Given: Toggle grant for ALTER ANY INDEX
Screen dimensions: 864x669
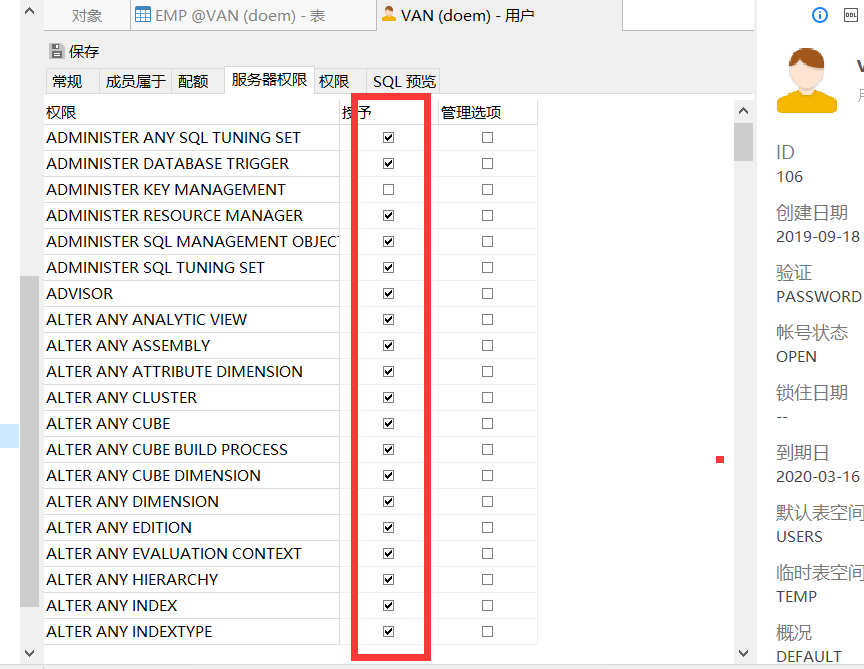Looking at the screenshot, I should [x=388, y=606].
